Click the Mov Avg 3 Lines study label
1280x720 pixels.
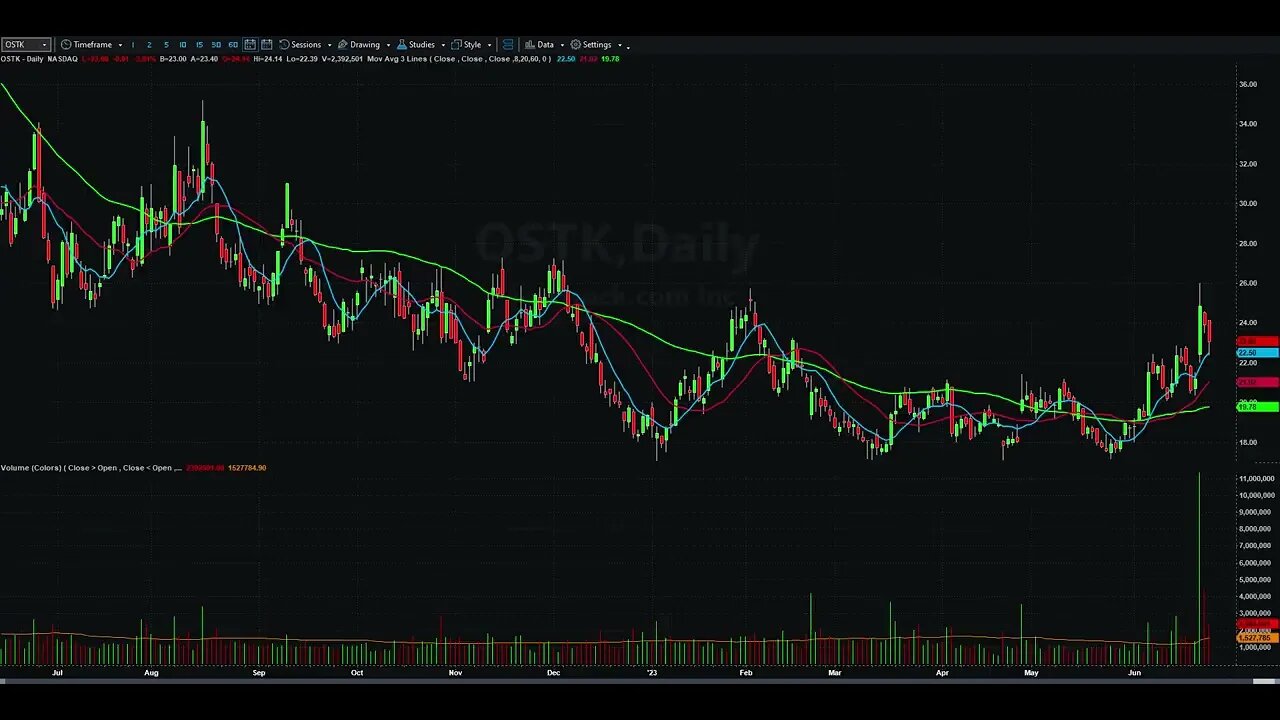coord(459,59)
